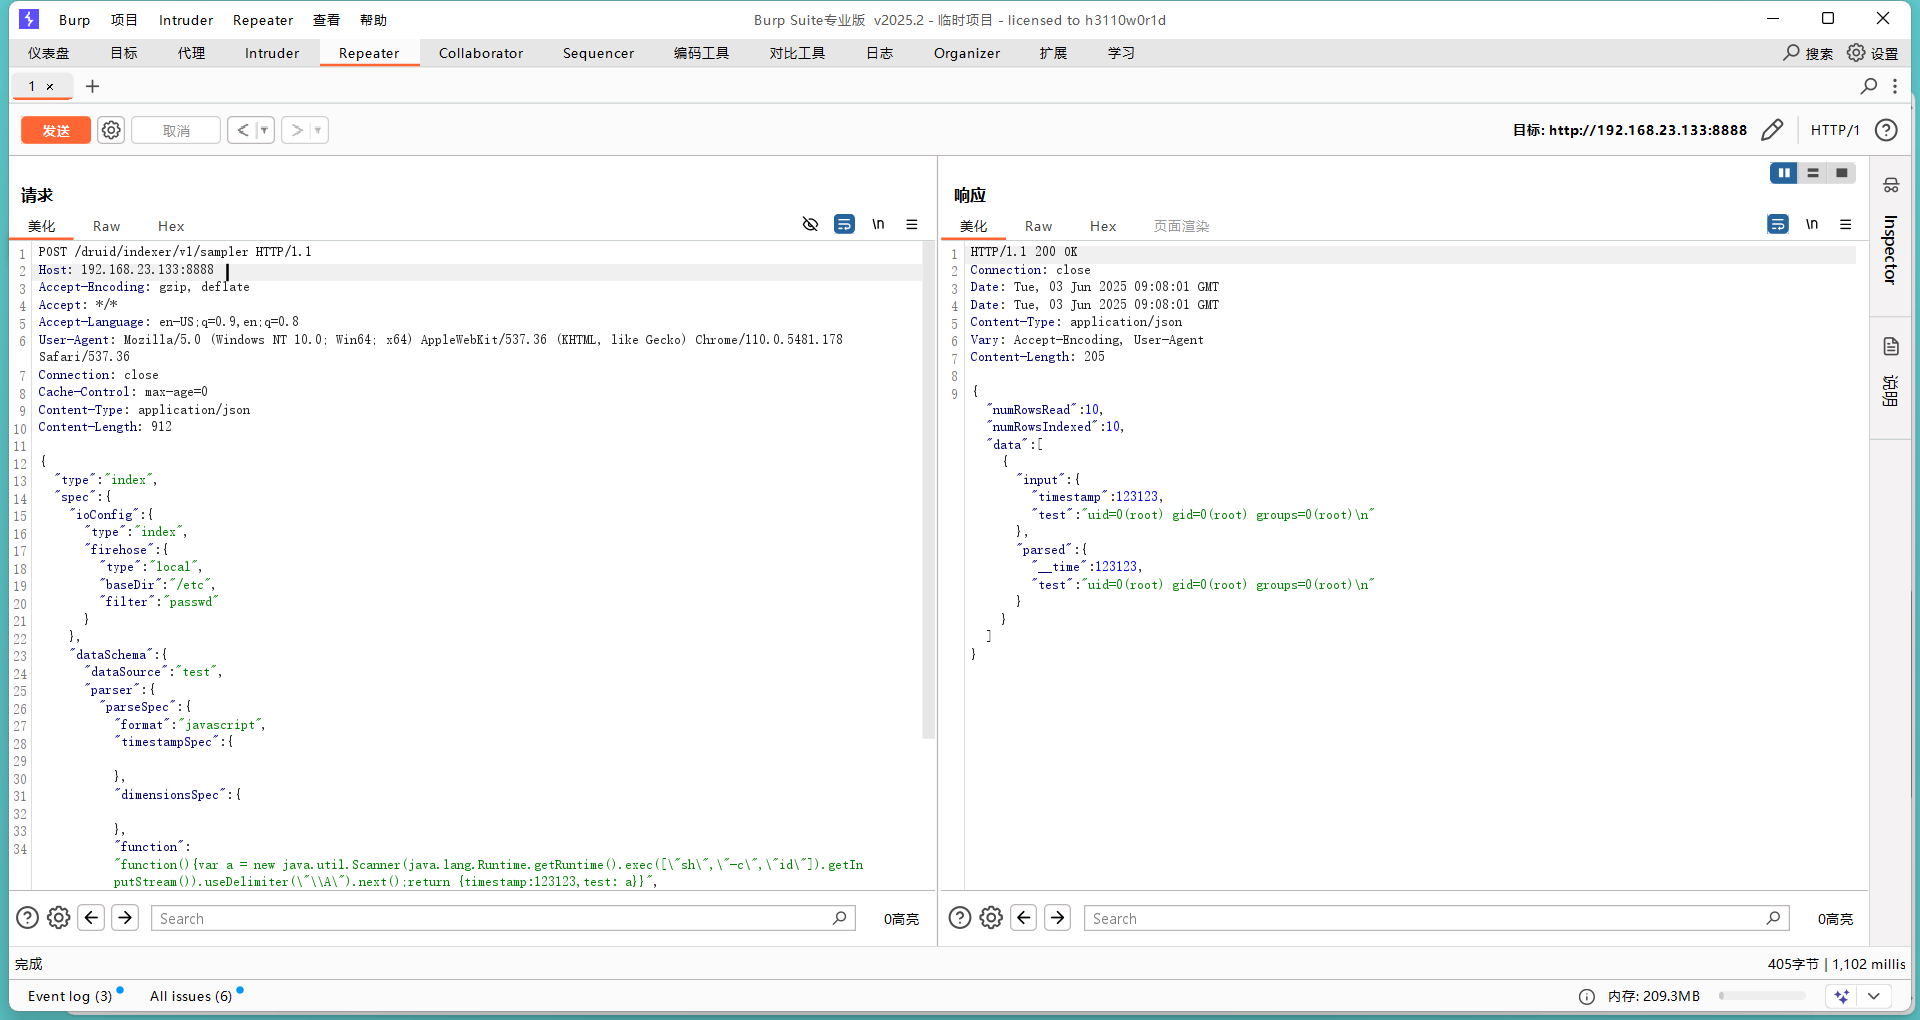Toggle hide non-printable characters in request

coord(811,224)
